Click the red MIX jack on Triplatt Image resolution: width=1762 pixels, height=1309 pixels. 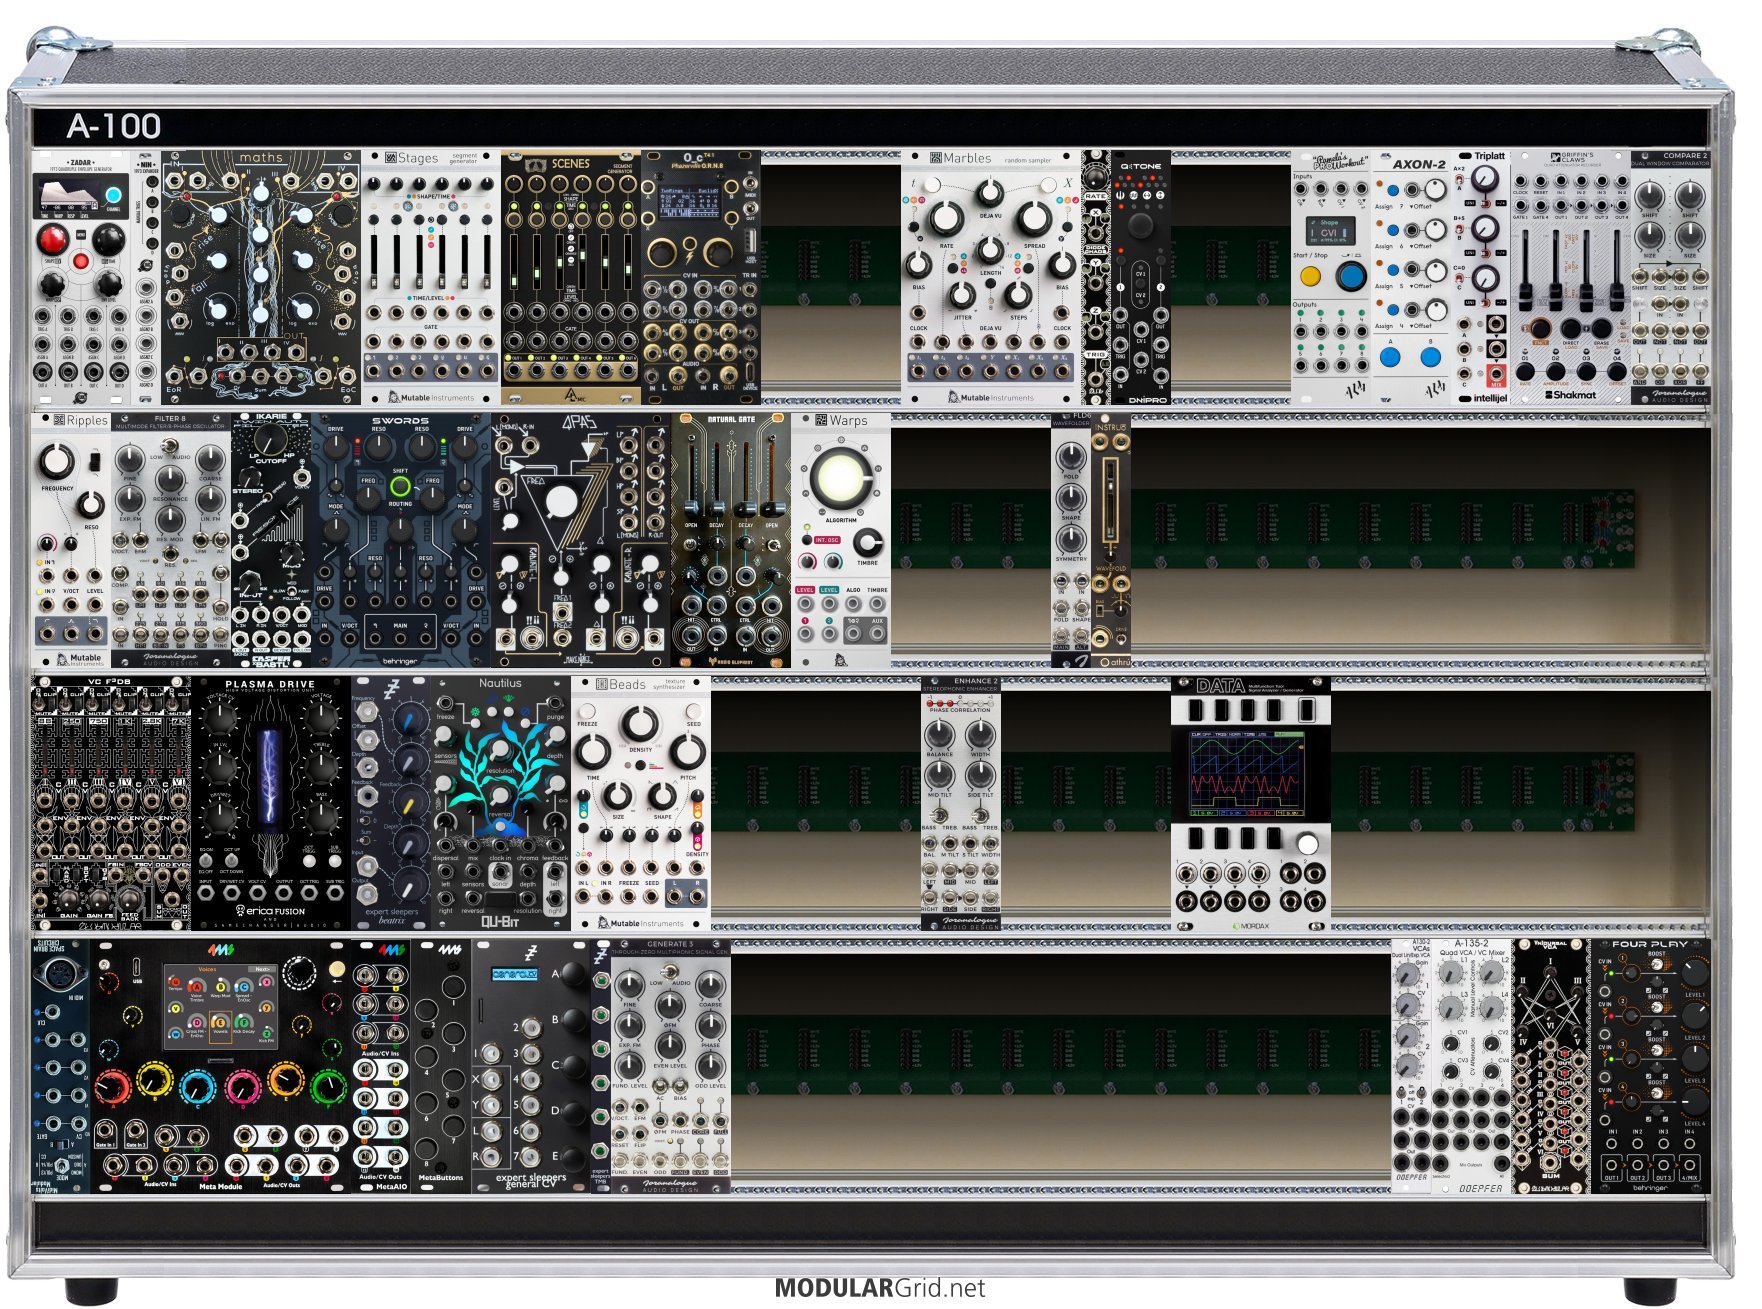1496,375
